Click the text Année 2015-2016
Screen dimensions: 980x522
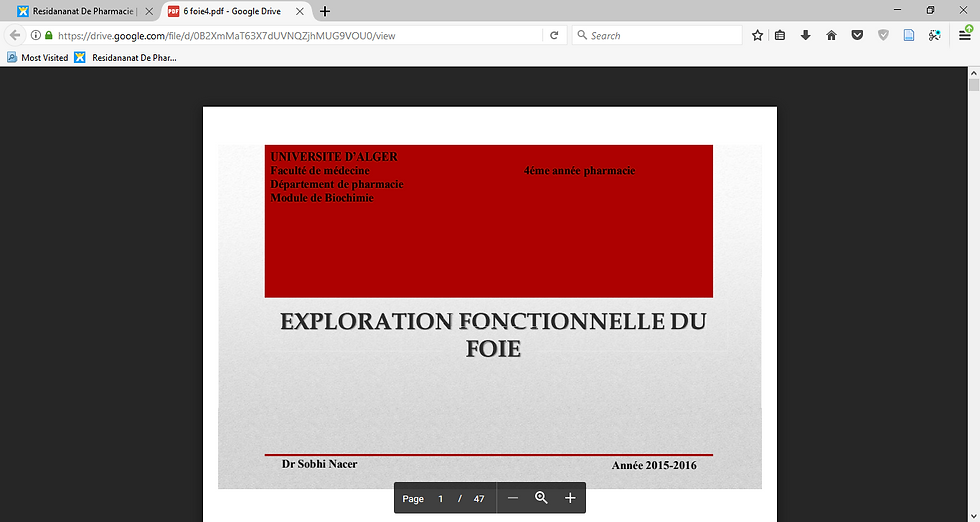point(654,465)
